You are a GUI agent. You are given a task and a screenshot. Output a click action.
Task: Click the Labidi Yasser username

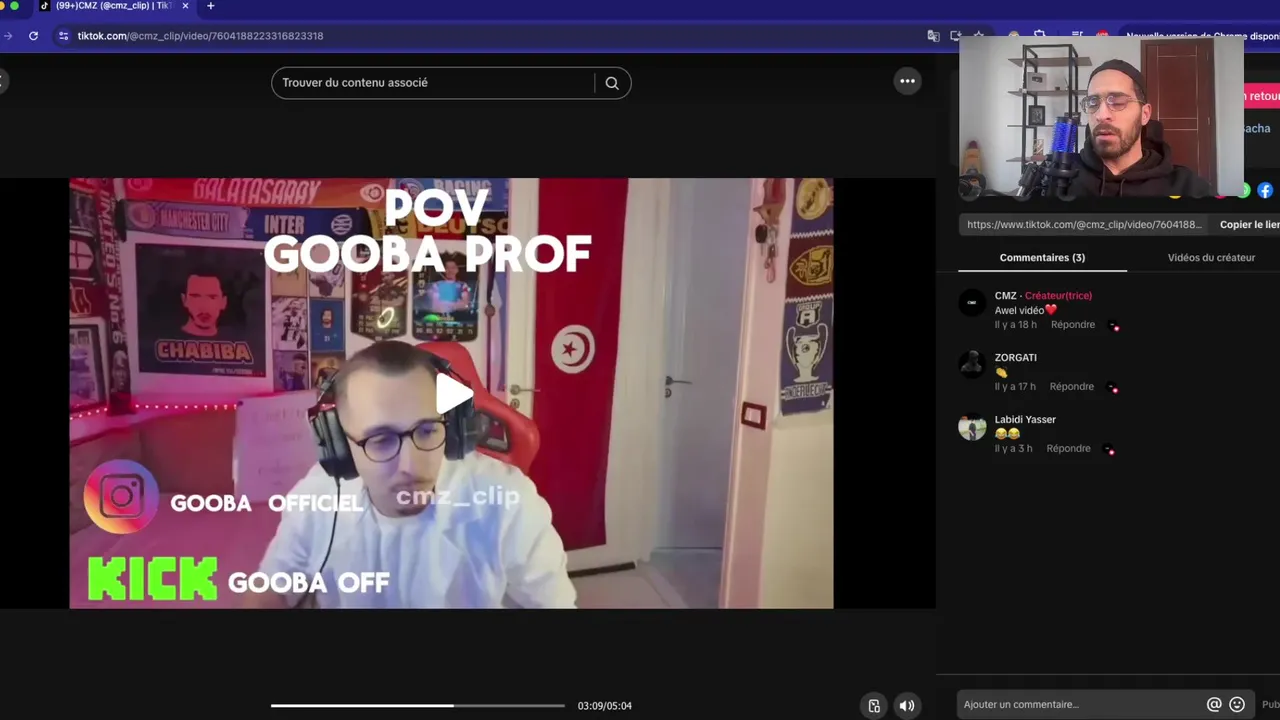tap(1025, 420)
